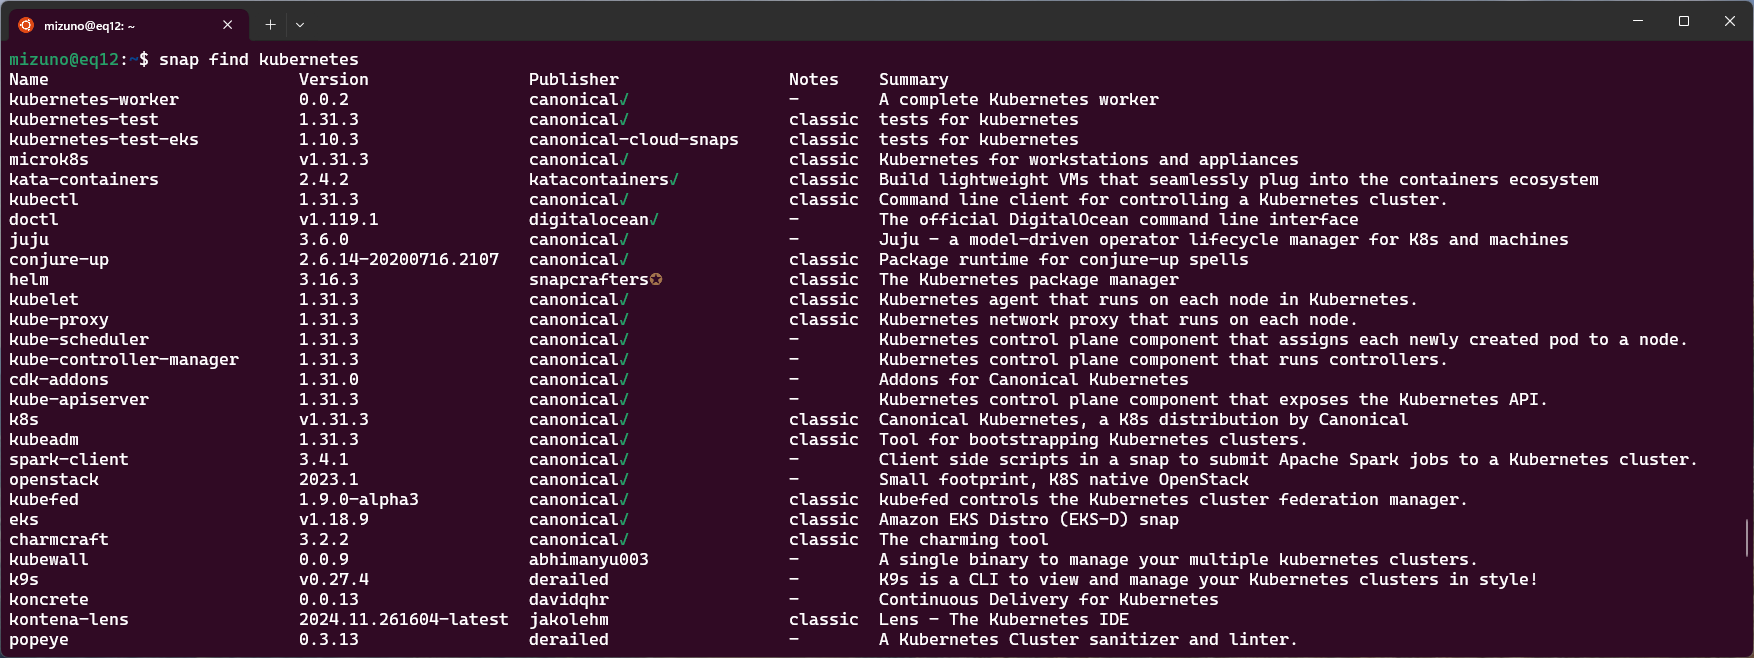This screenshot has height=658, width=1754.
Task: Close the mizuno@eq12 tab
Action: click(x=227, y=25)
